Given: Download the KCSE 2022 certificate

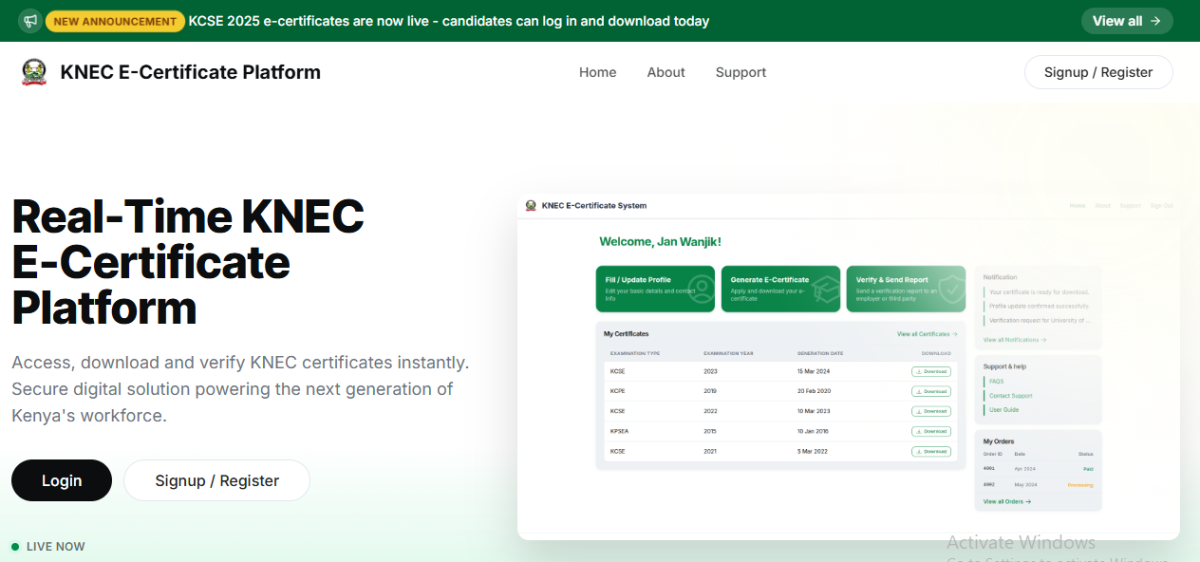Looking at the screenshot, I should pyautogui.click(x=931, y=411).
